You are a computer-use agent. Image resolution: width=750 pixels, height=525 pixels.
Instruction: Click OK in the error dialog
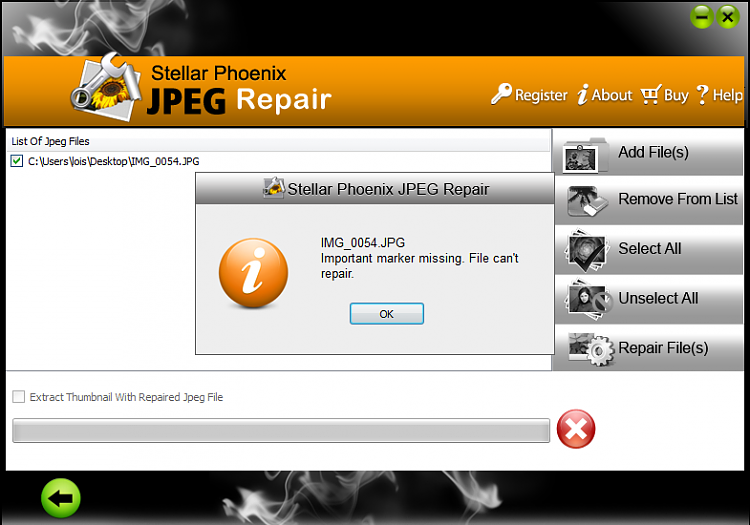tap(386, 314)
